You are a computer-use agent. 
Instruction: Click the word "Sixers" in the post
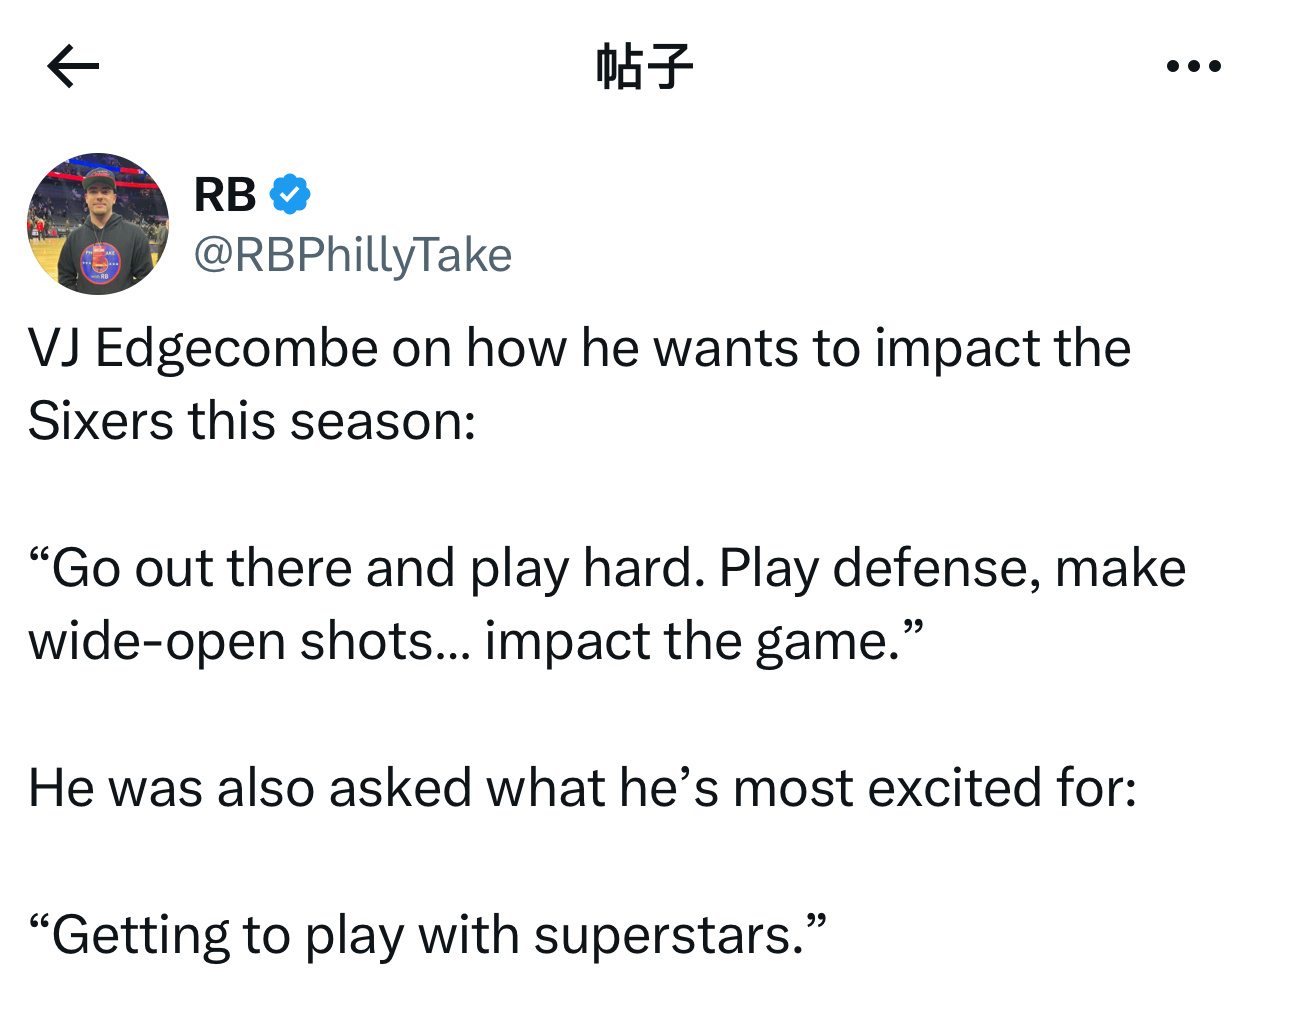tap(101, 420)
